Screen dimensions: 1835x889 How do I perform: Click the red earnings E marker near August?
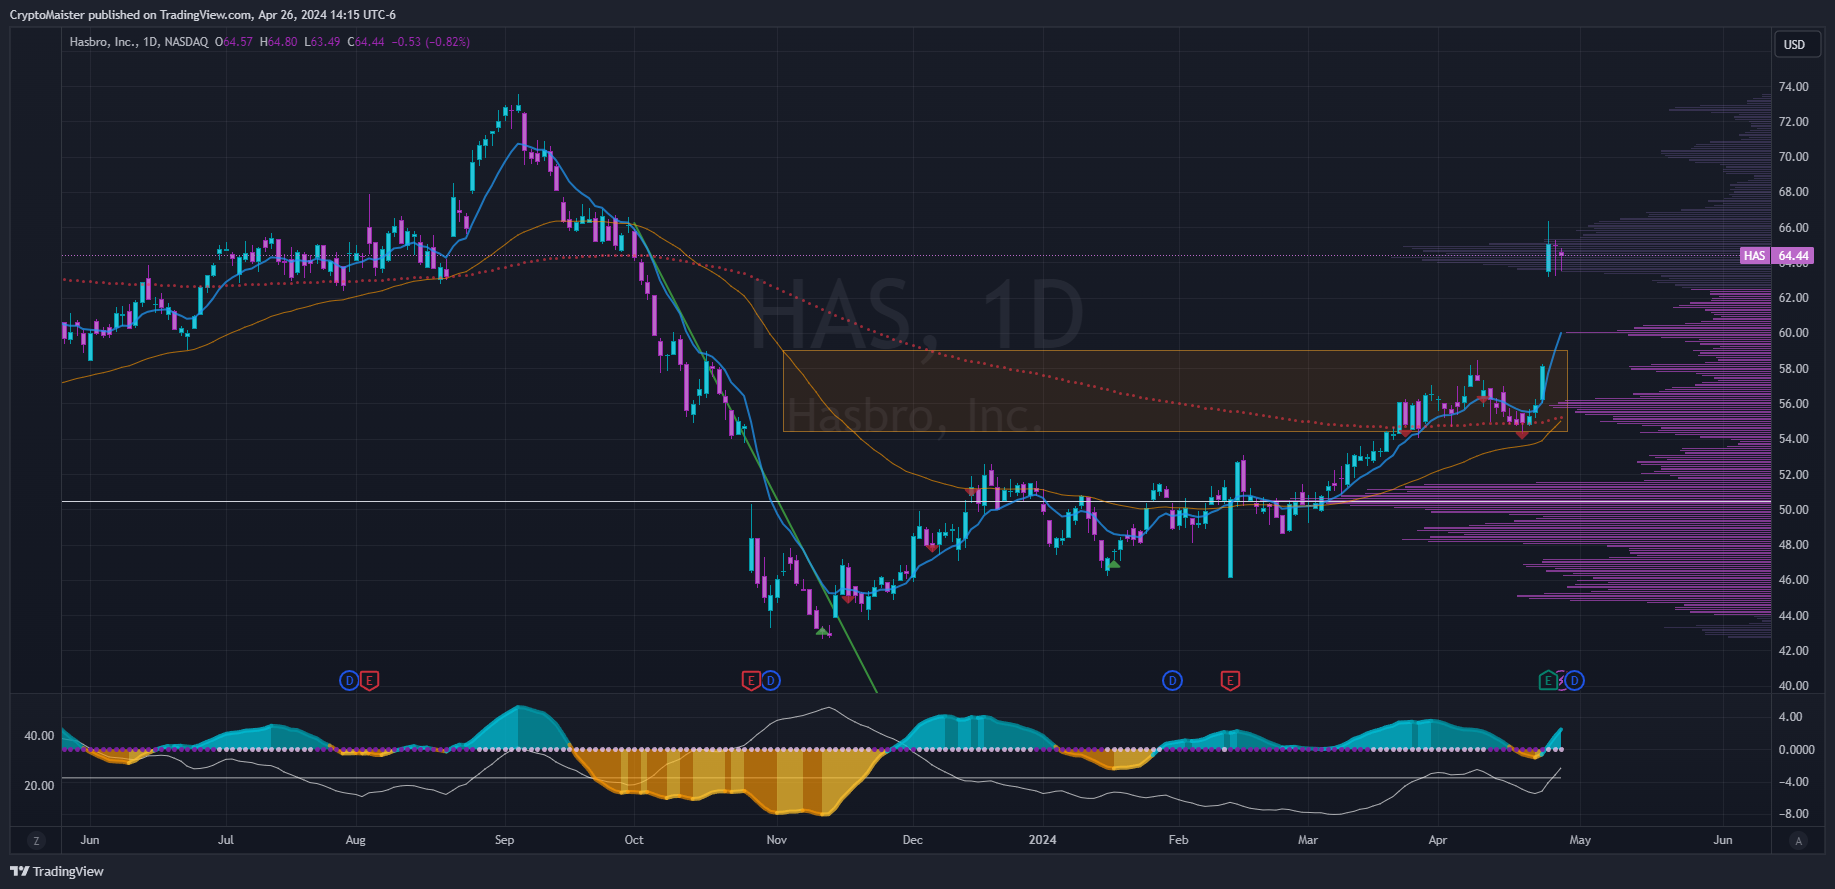coord(369,681)
